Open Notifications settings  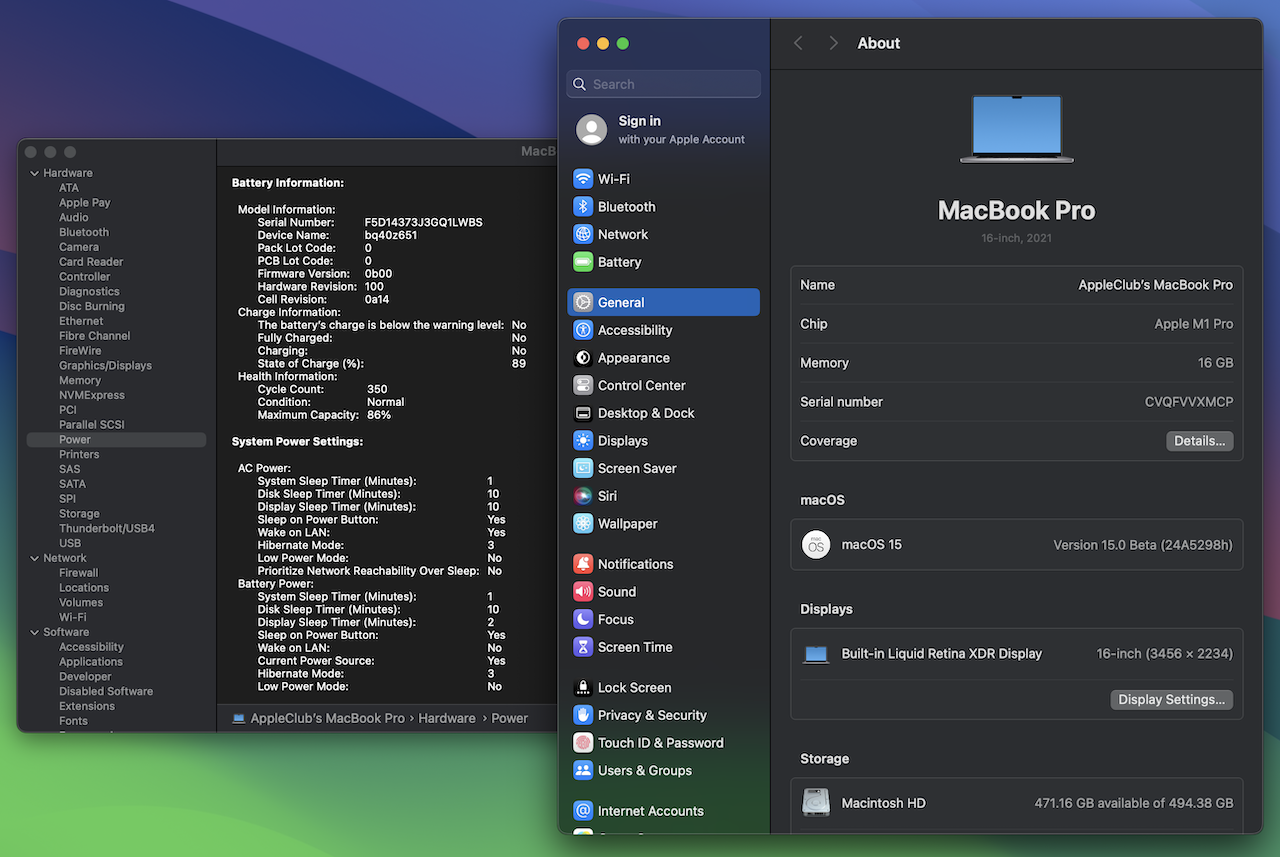[x=663, y=564]
